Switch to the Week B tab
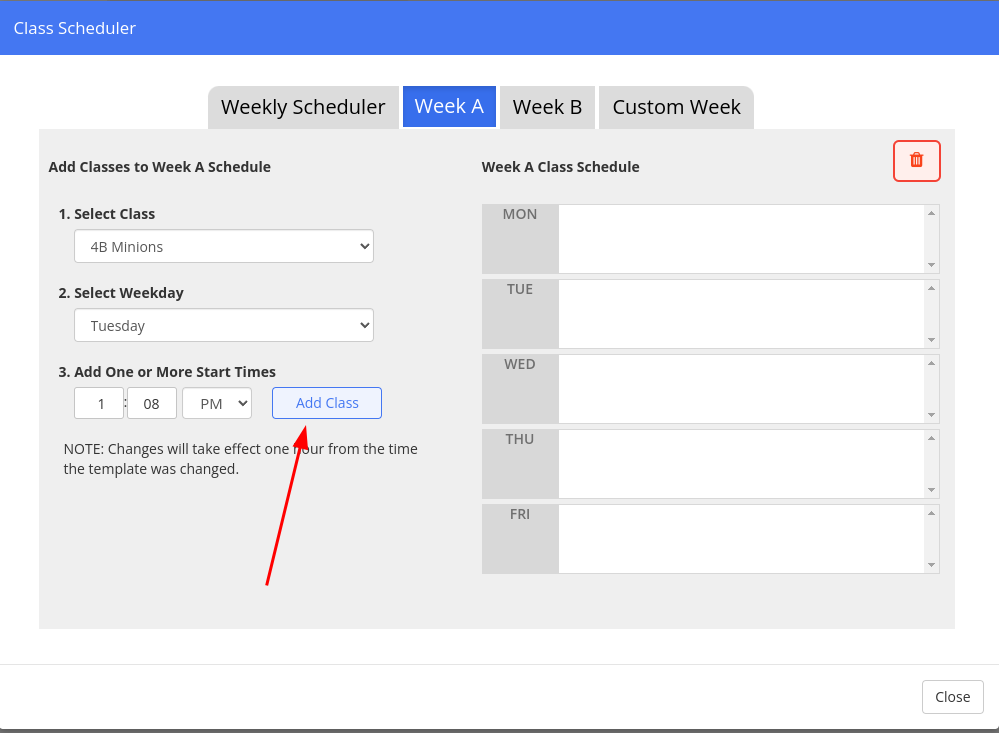999x733 pixels. point(547,107)
